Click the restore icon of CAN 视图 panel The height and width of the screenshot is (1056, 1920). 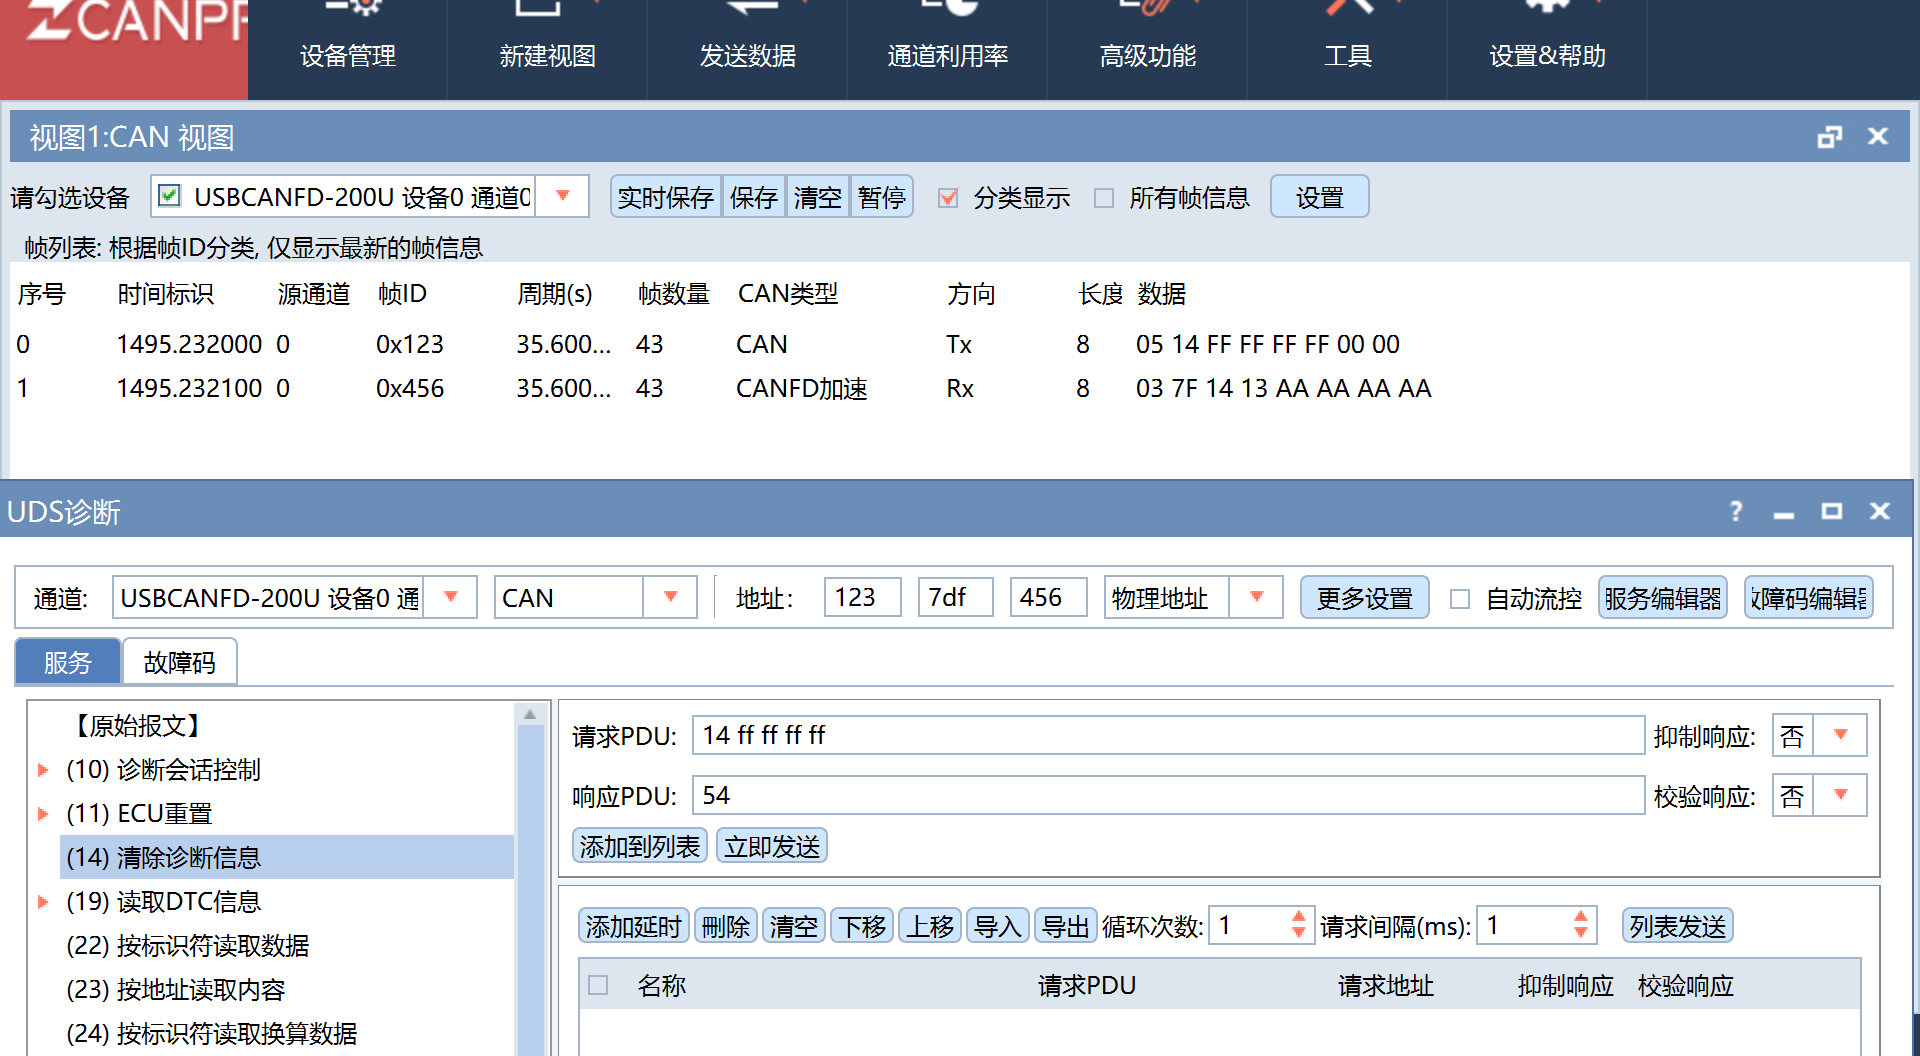pyautogui.click(x=1829, y=137)
